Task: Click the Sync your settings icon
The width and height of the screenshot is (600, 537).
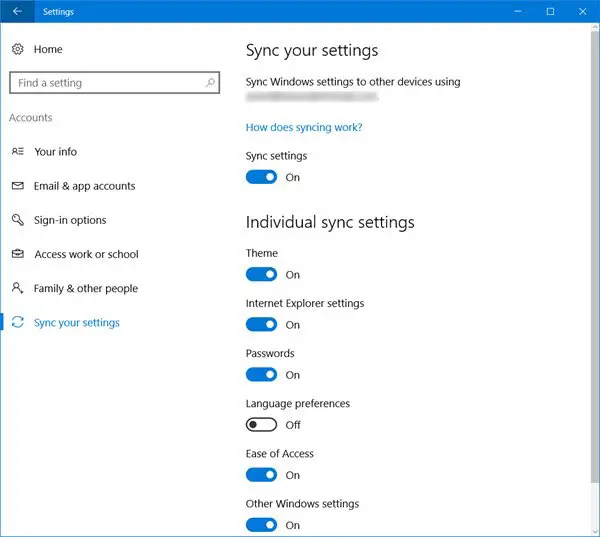Action: click(x=17, y=323)
